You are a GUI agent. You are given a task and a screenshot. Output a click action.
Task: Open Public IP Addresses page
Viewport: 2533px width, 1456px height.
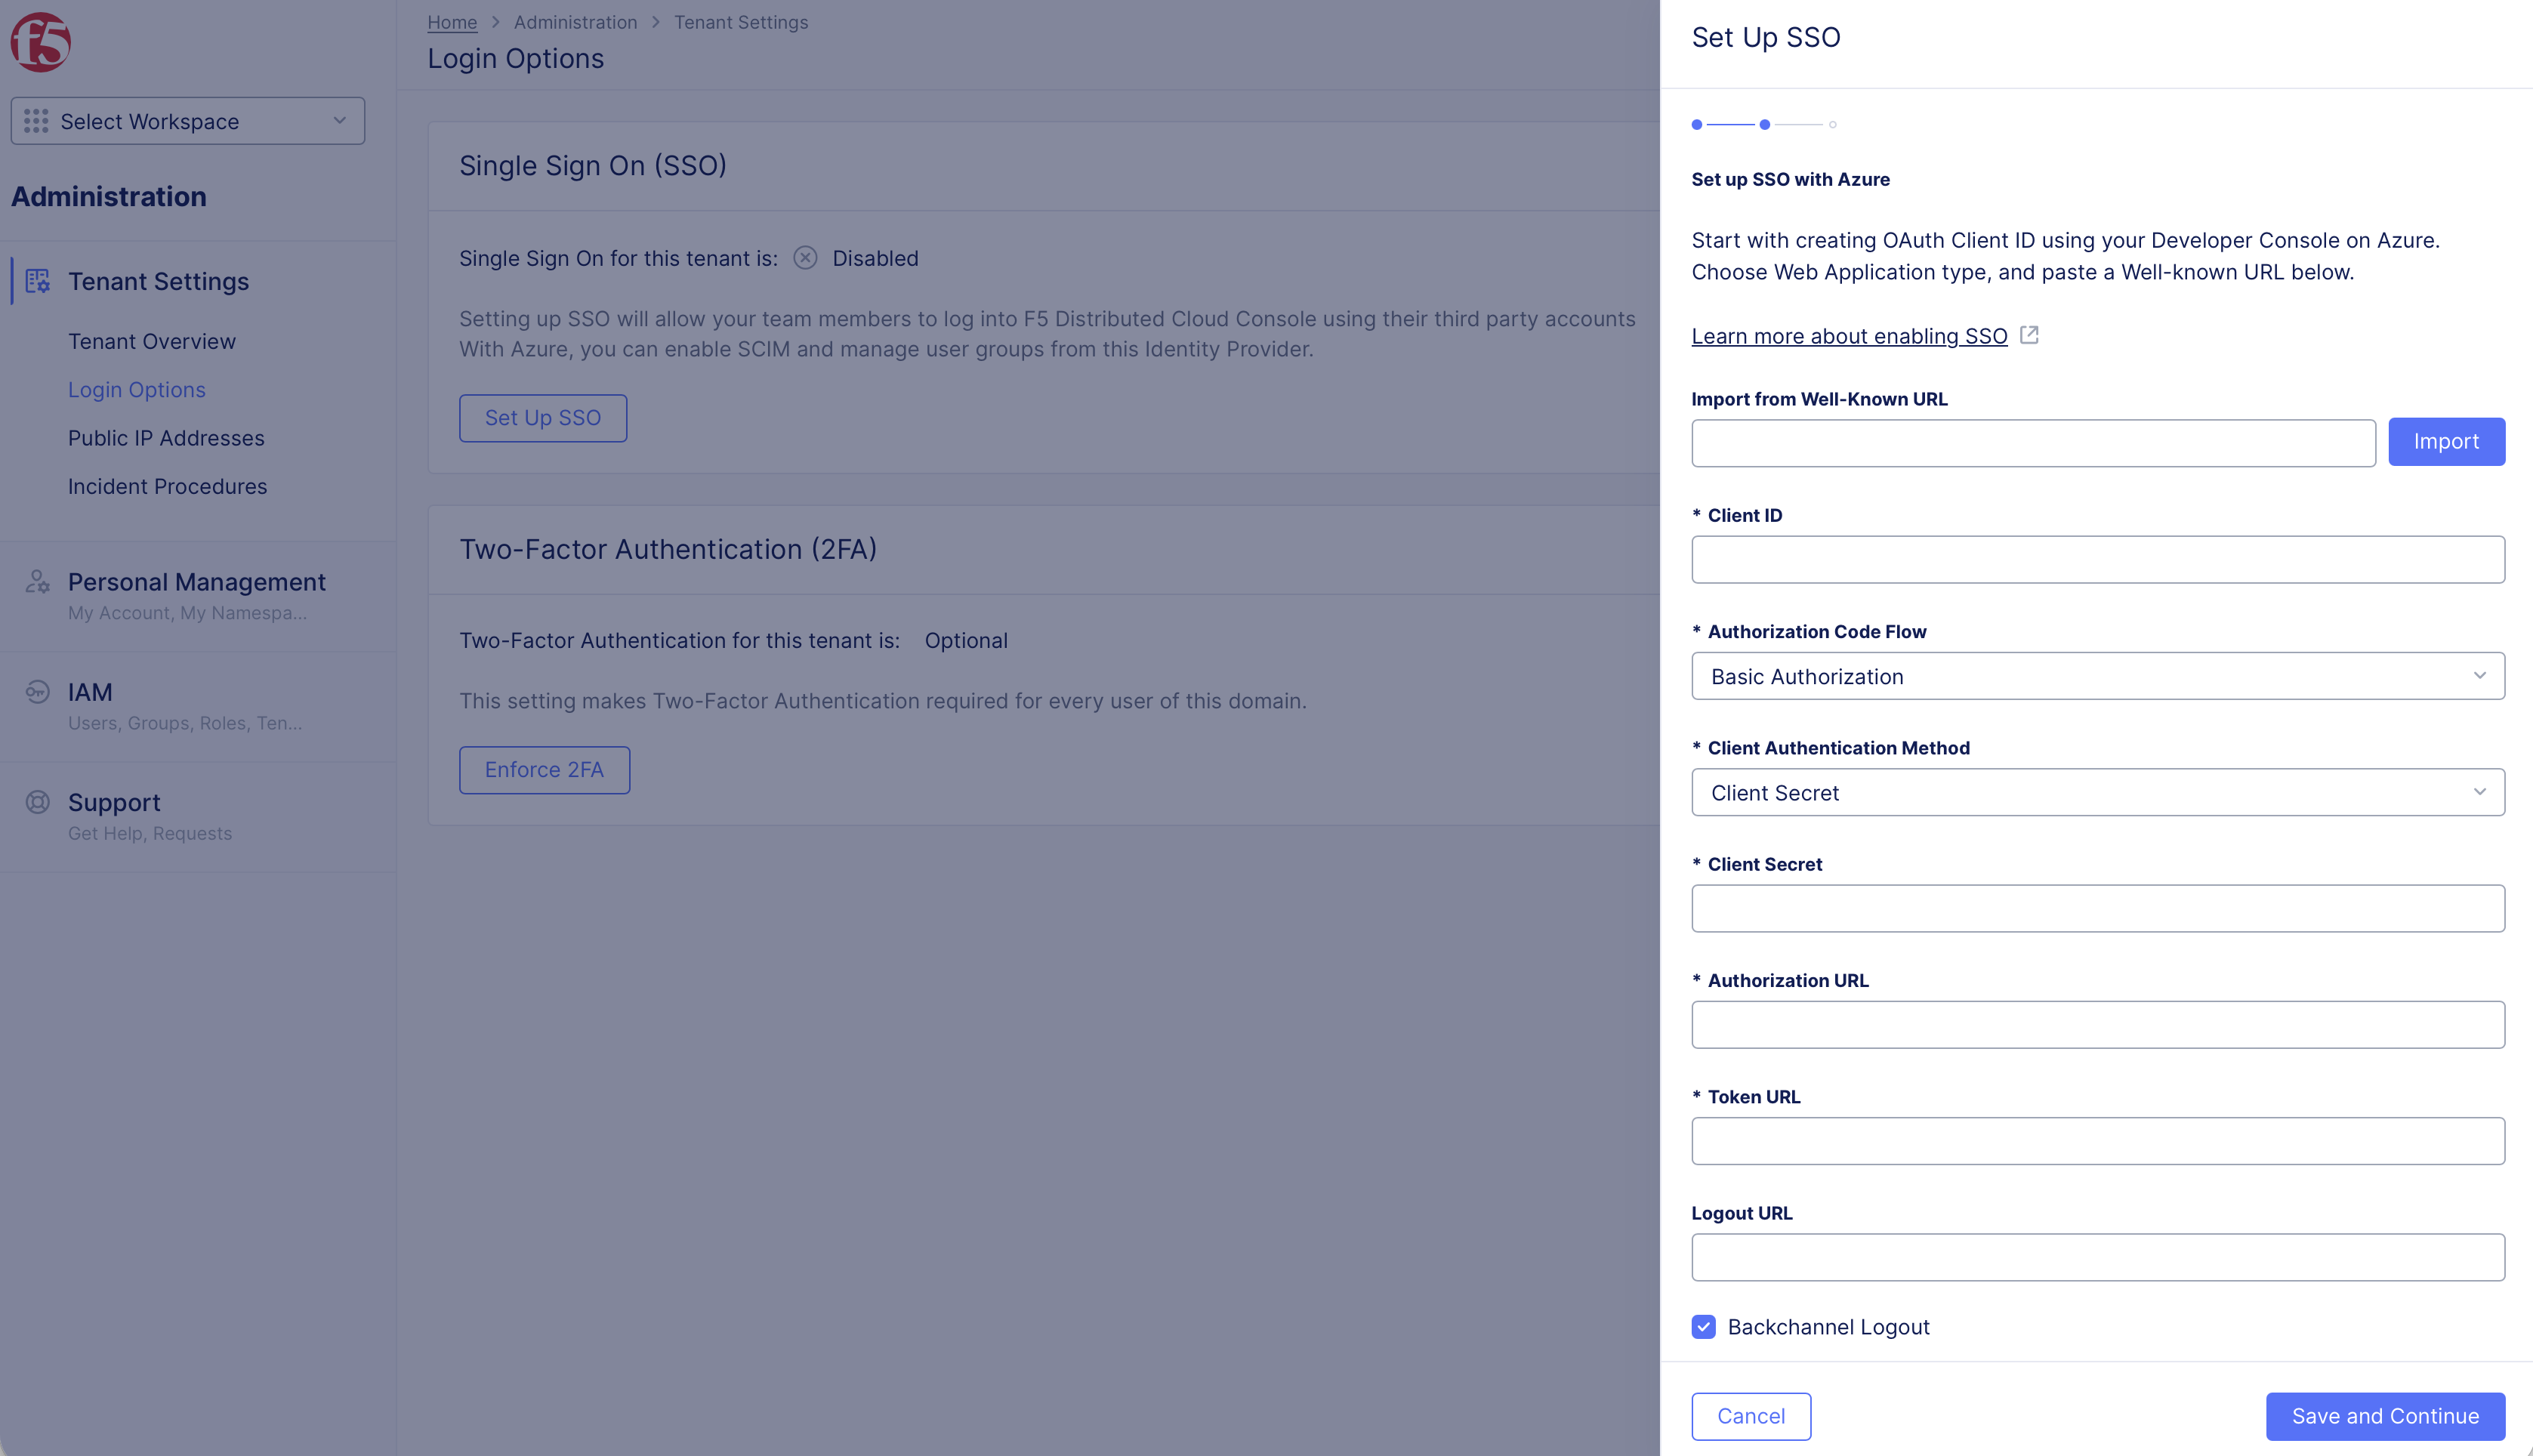166,438
